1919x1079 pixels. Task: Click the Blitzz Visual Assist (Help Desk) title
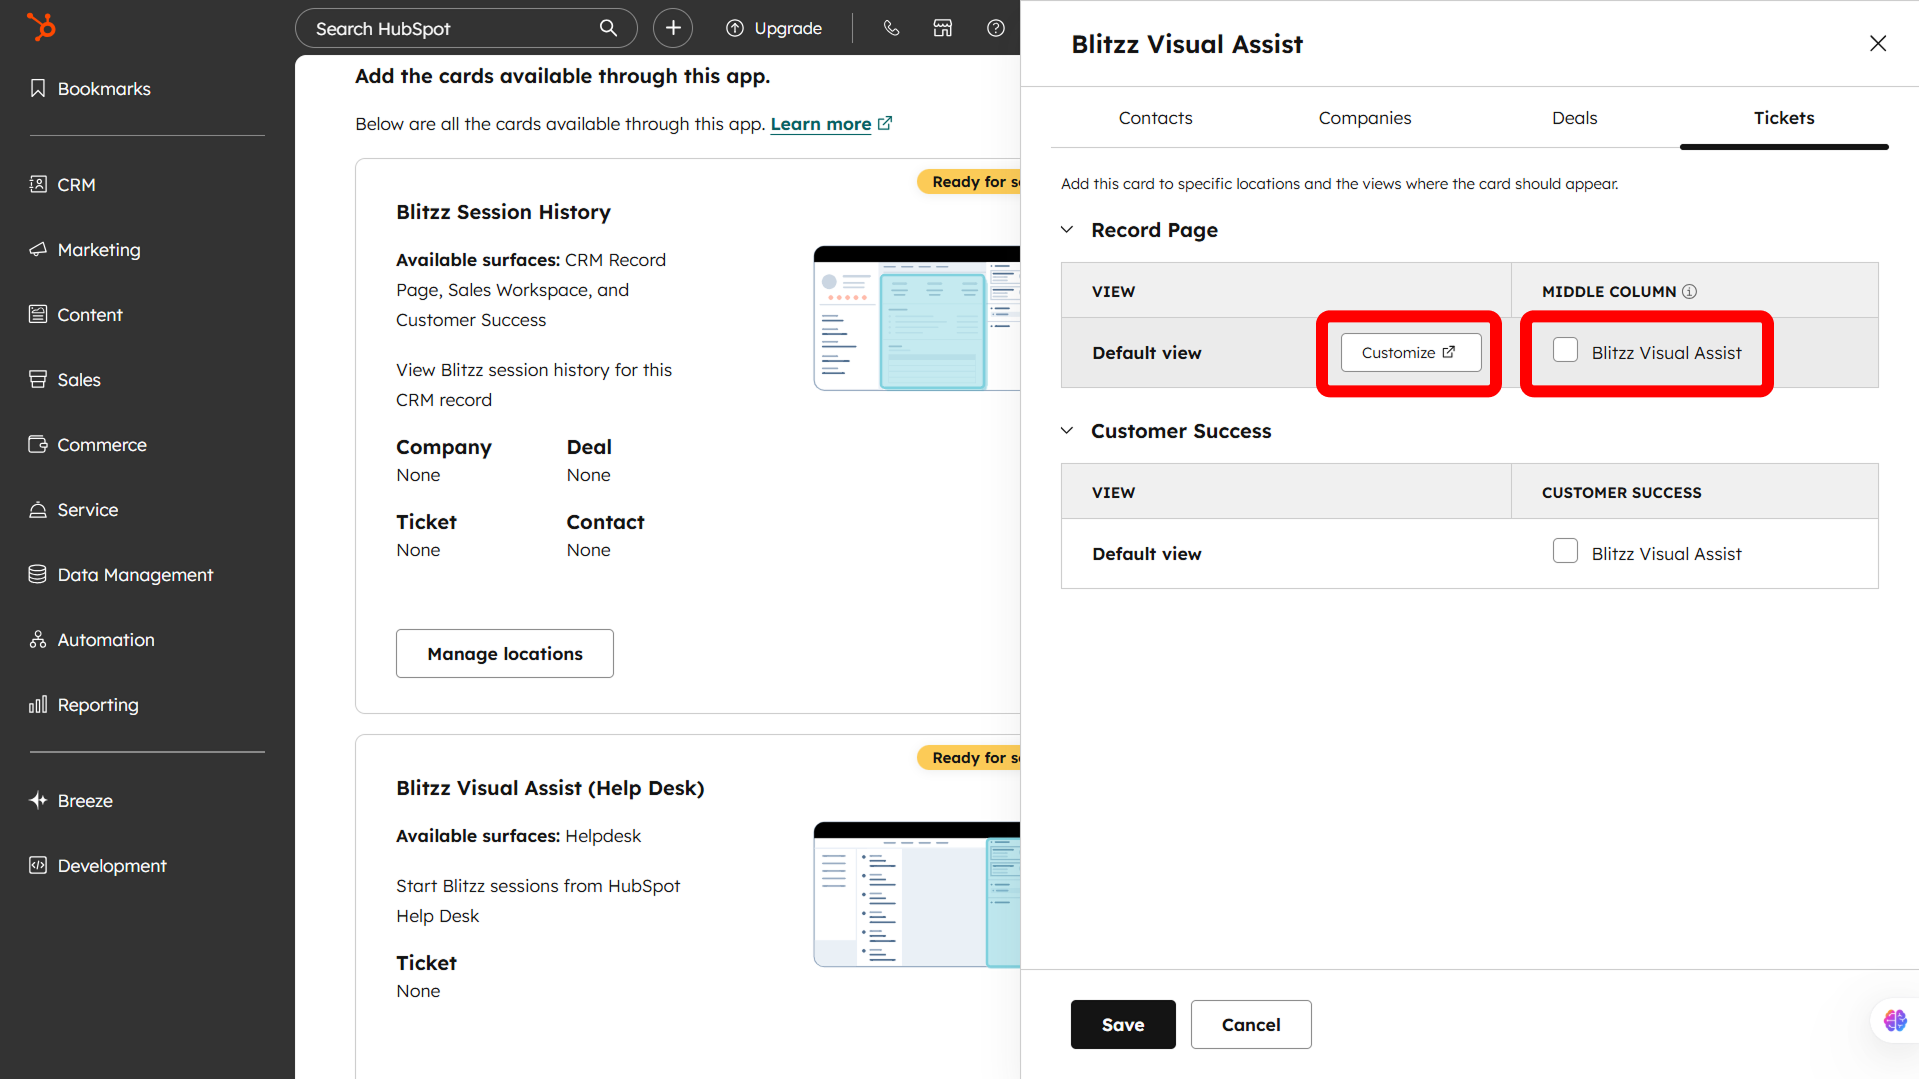click(550, 788)
